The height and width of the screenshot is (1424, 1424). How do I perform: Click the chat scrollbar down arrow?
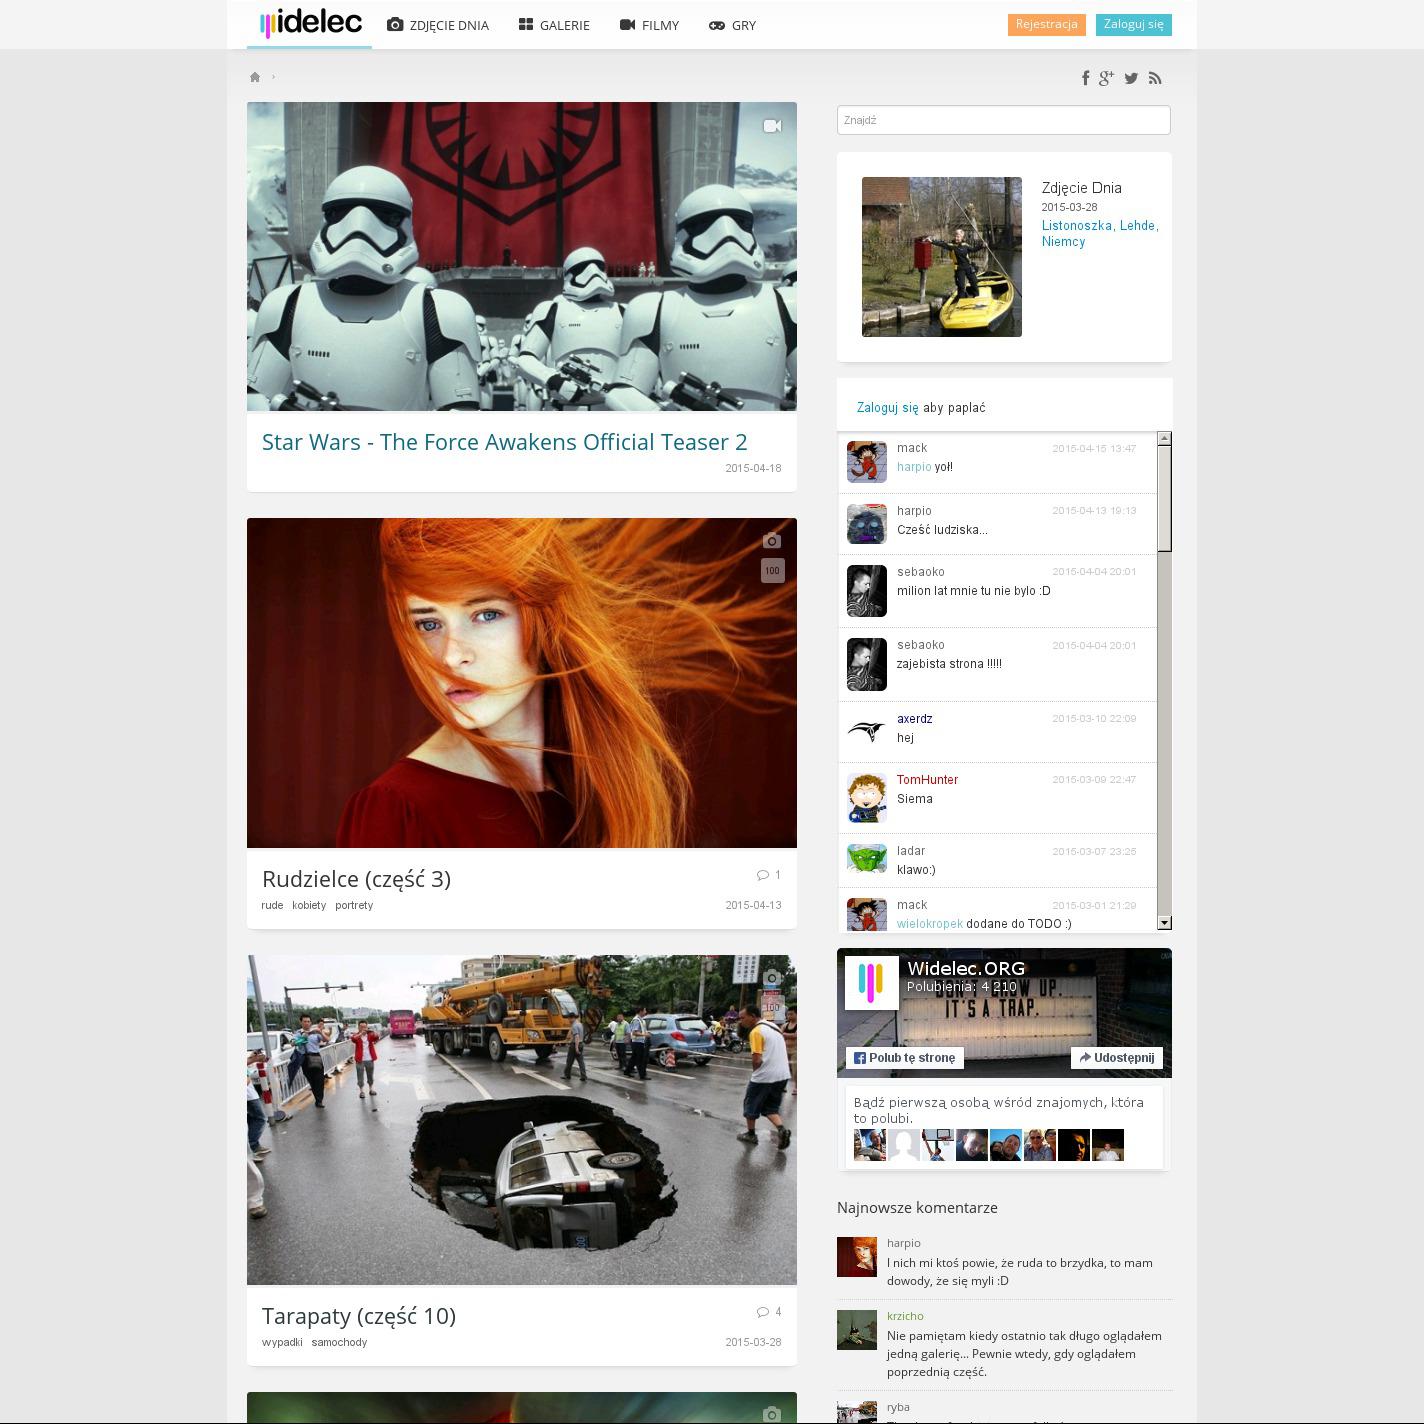tap(1164, 923)
